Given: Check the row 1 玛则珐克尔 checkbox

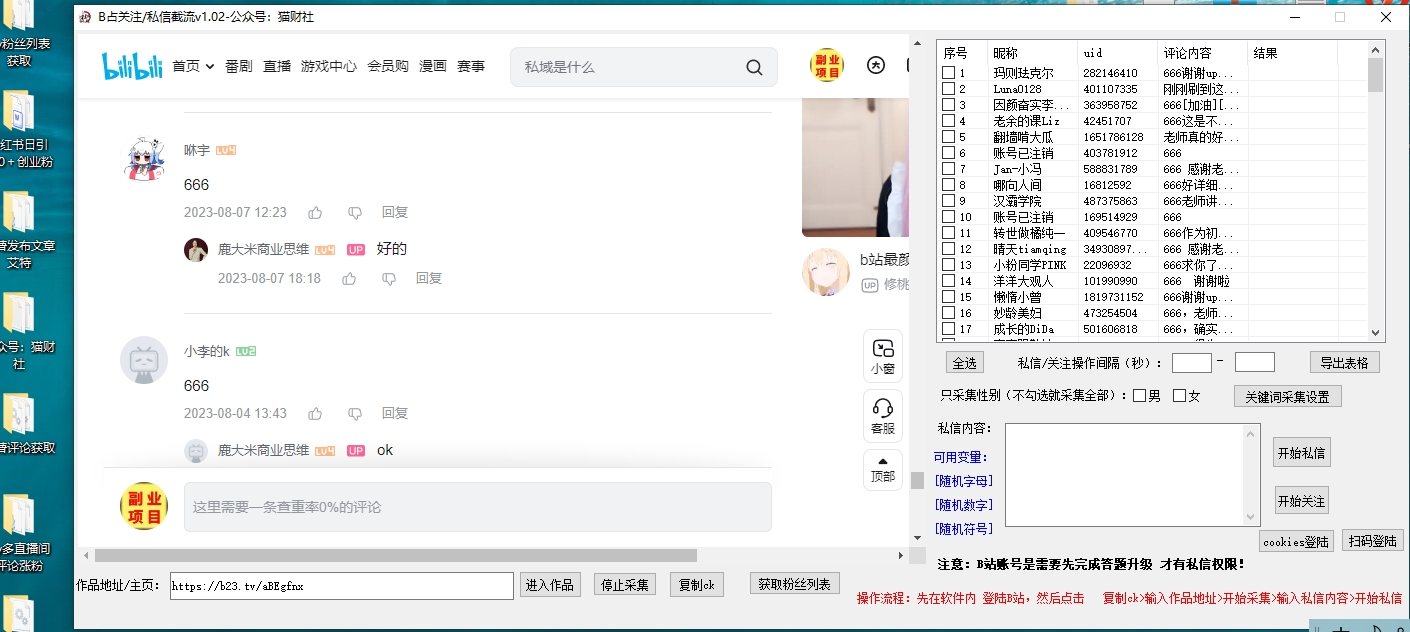Looking at the screenshot, I should [948, 73].
